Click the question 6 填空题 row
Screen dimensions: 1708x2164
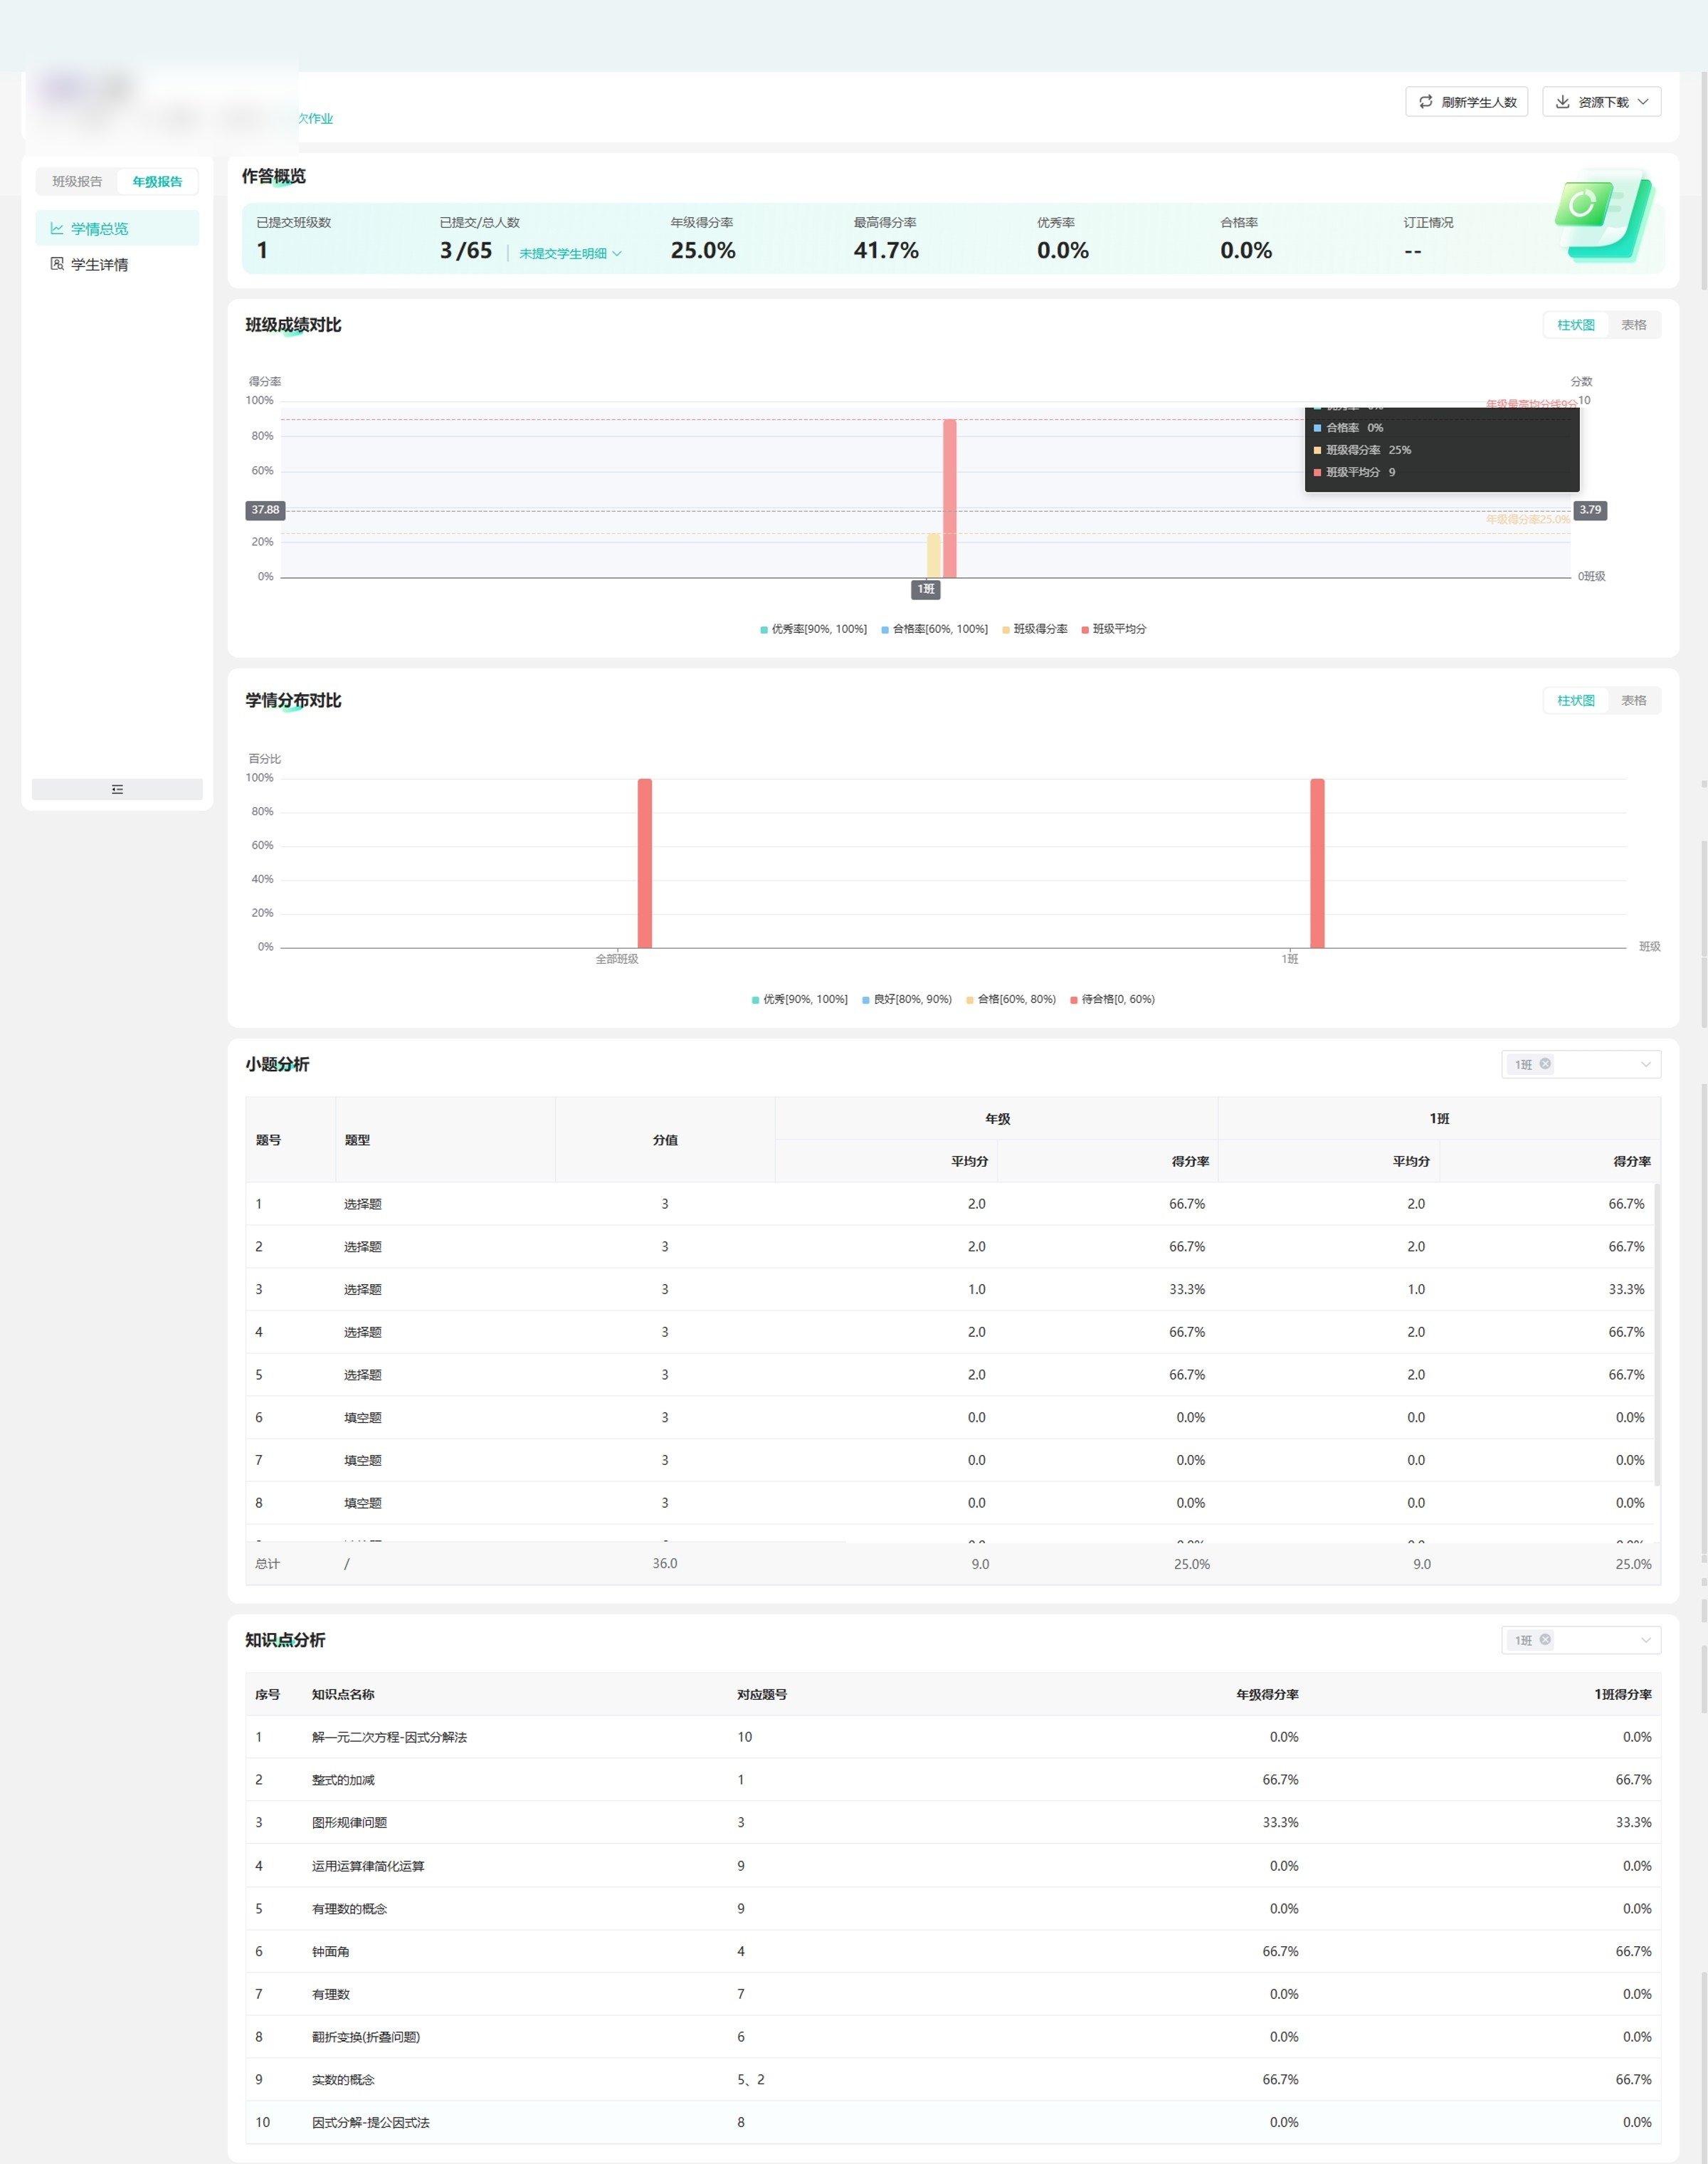[950, 1417]
